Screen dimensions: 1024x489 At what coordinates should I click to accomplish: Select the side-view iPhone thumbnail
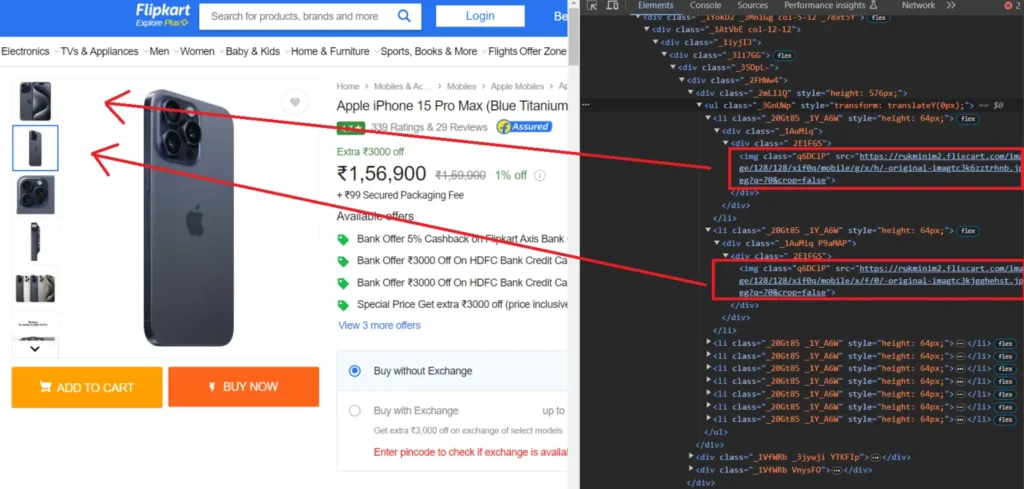[x=35, y=241]
